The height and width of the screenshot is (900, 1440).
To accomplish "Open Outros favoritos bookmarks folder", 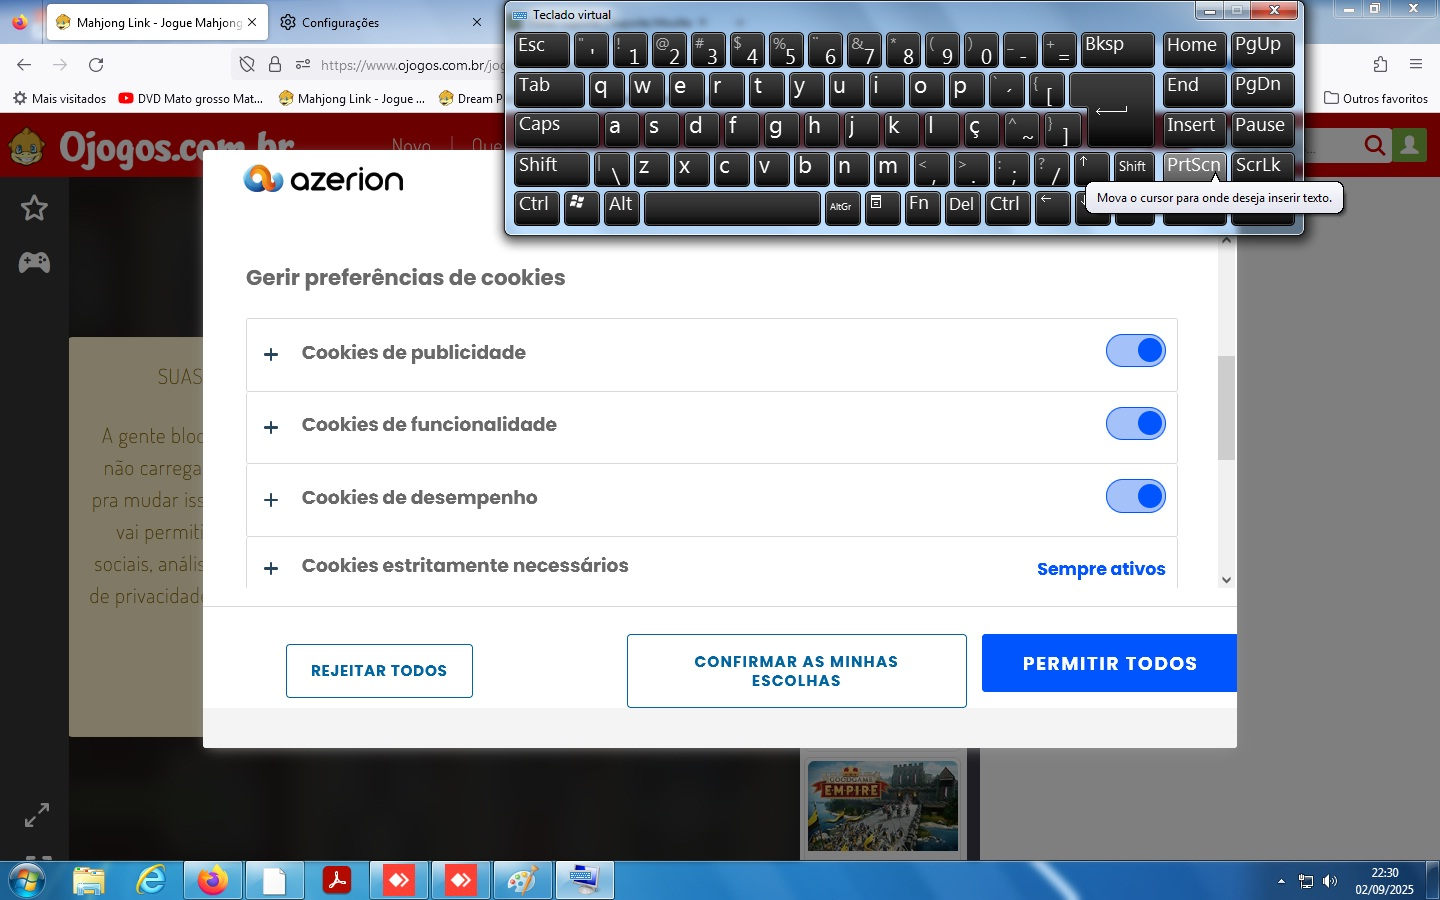I will pyautogui.click(x=1376, y=99).
